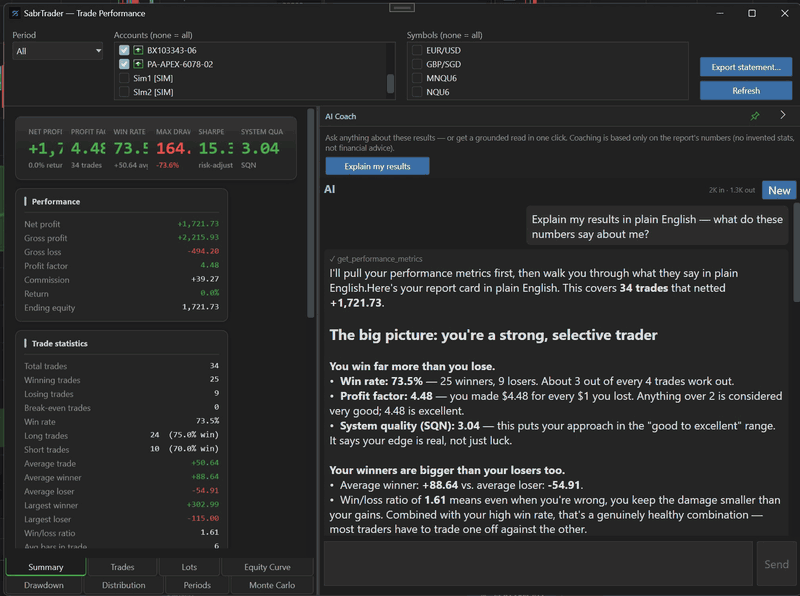Open the Distribution tab
The image size is (800, 596).
[x=123, y=585]
